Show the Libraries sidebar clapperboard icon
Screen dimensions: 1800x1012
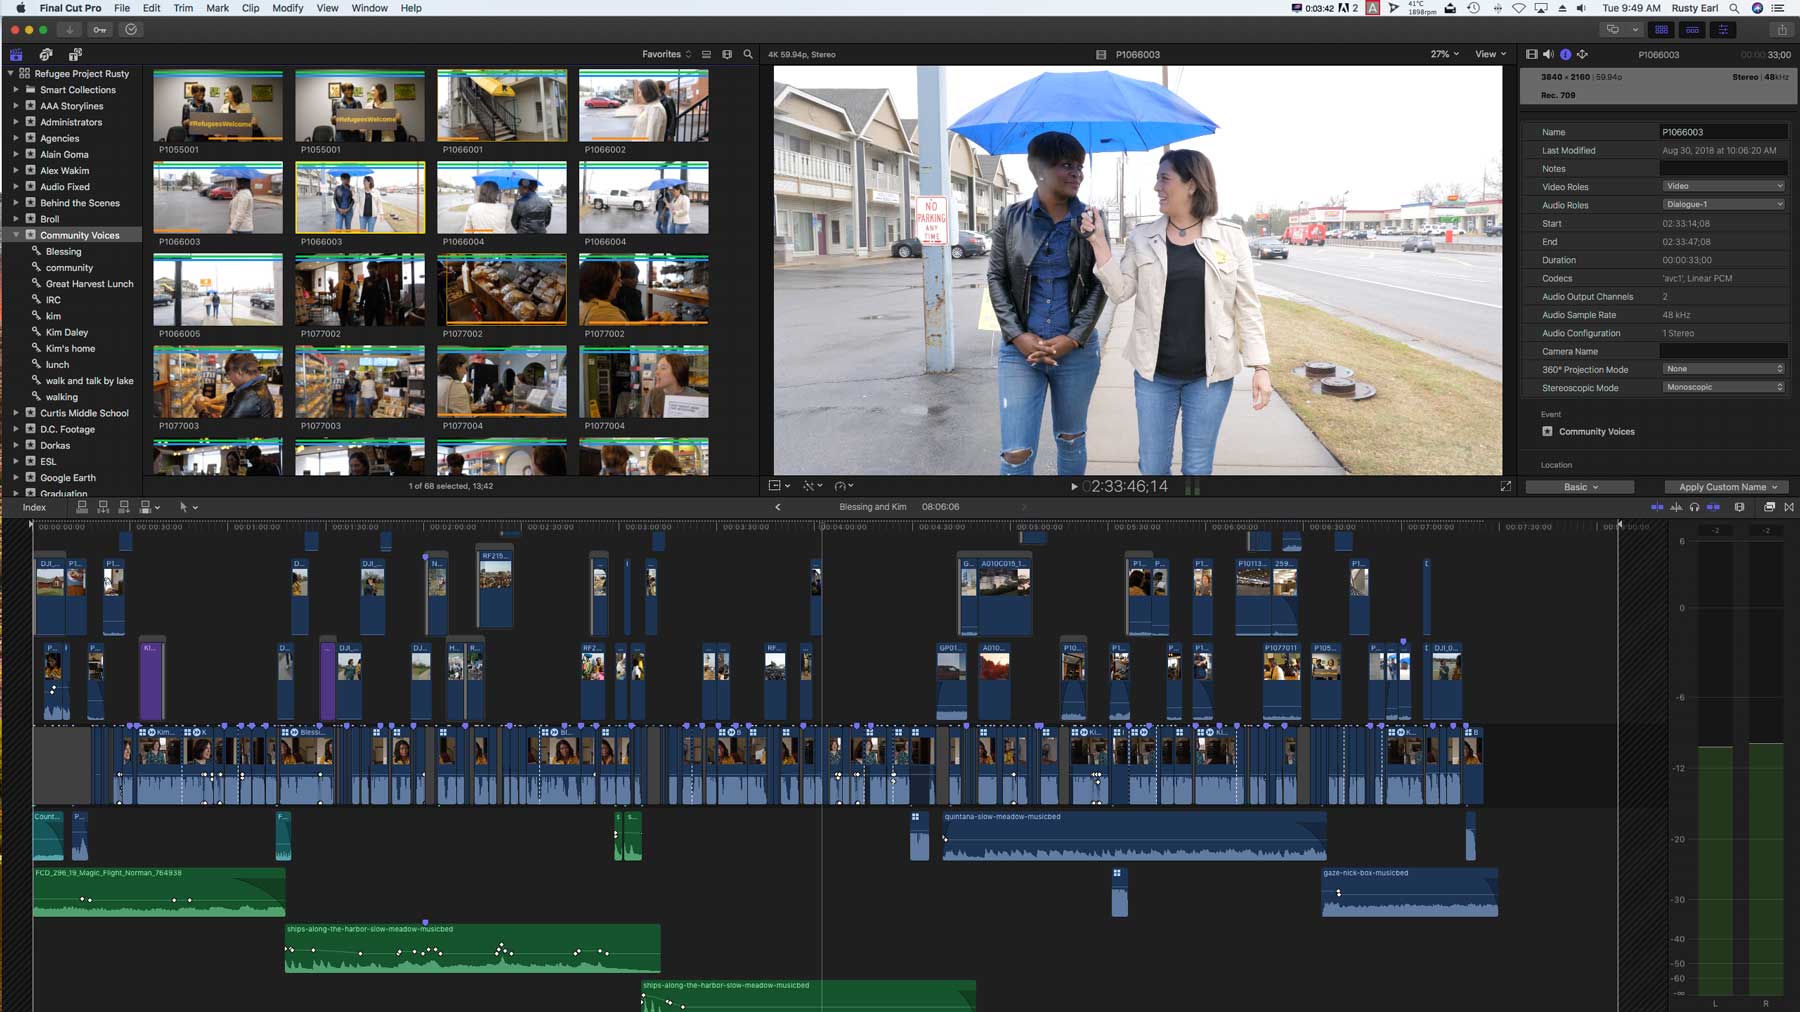coord(16,55)
